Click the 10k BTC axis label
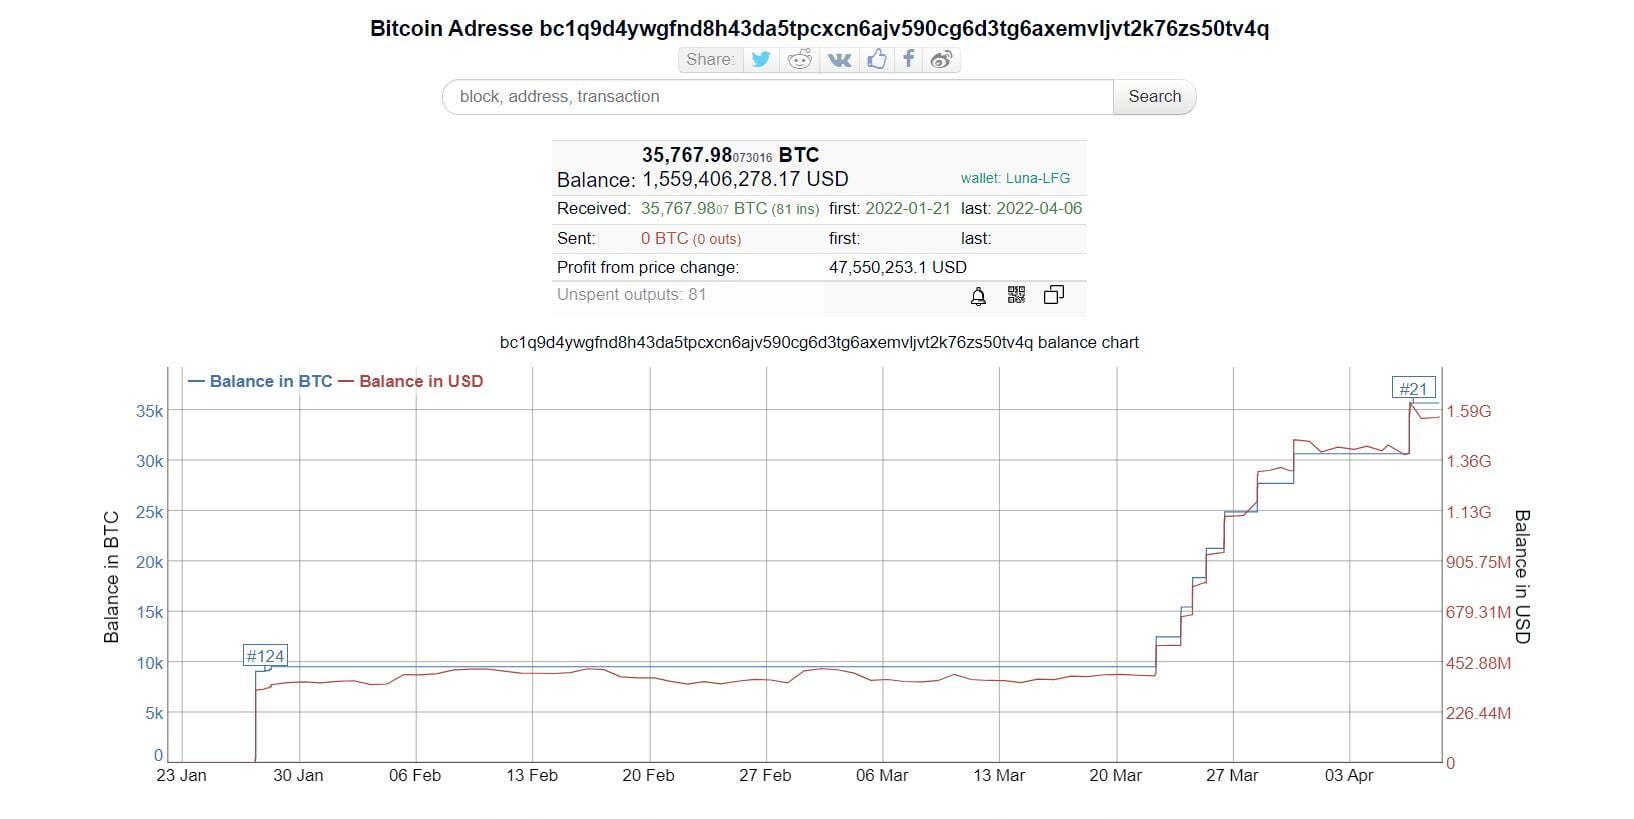 150,663
